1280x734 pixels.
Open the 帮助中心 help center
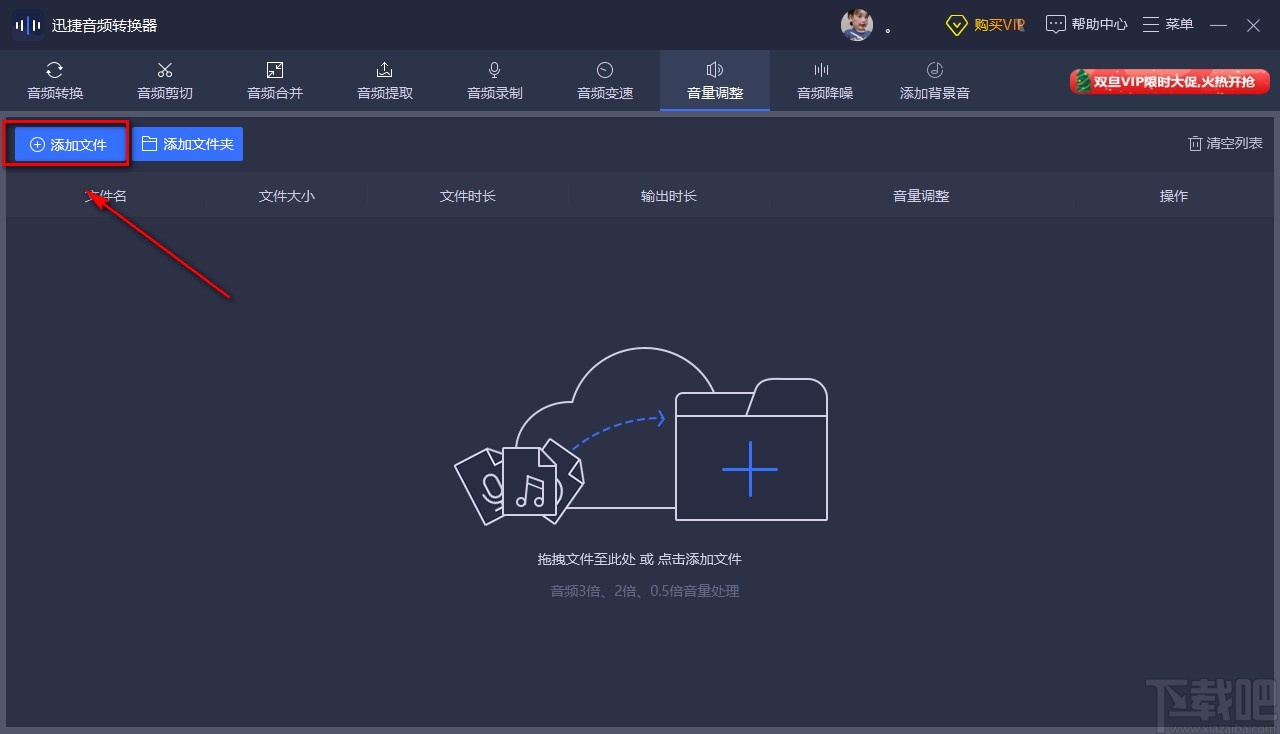[x=1086, y=23]
